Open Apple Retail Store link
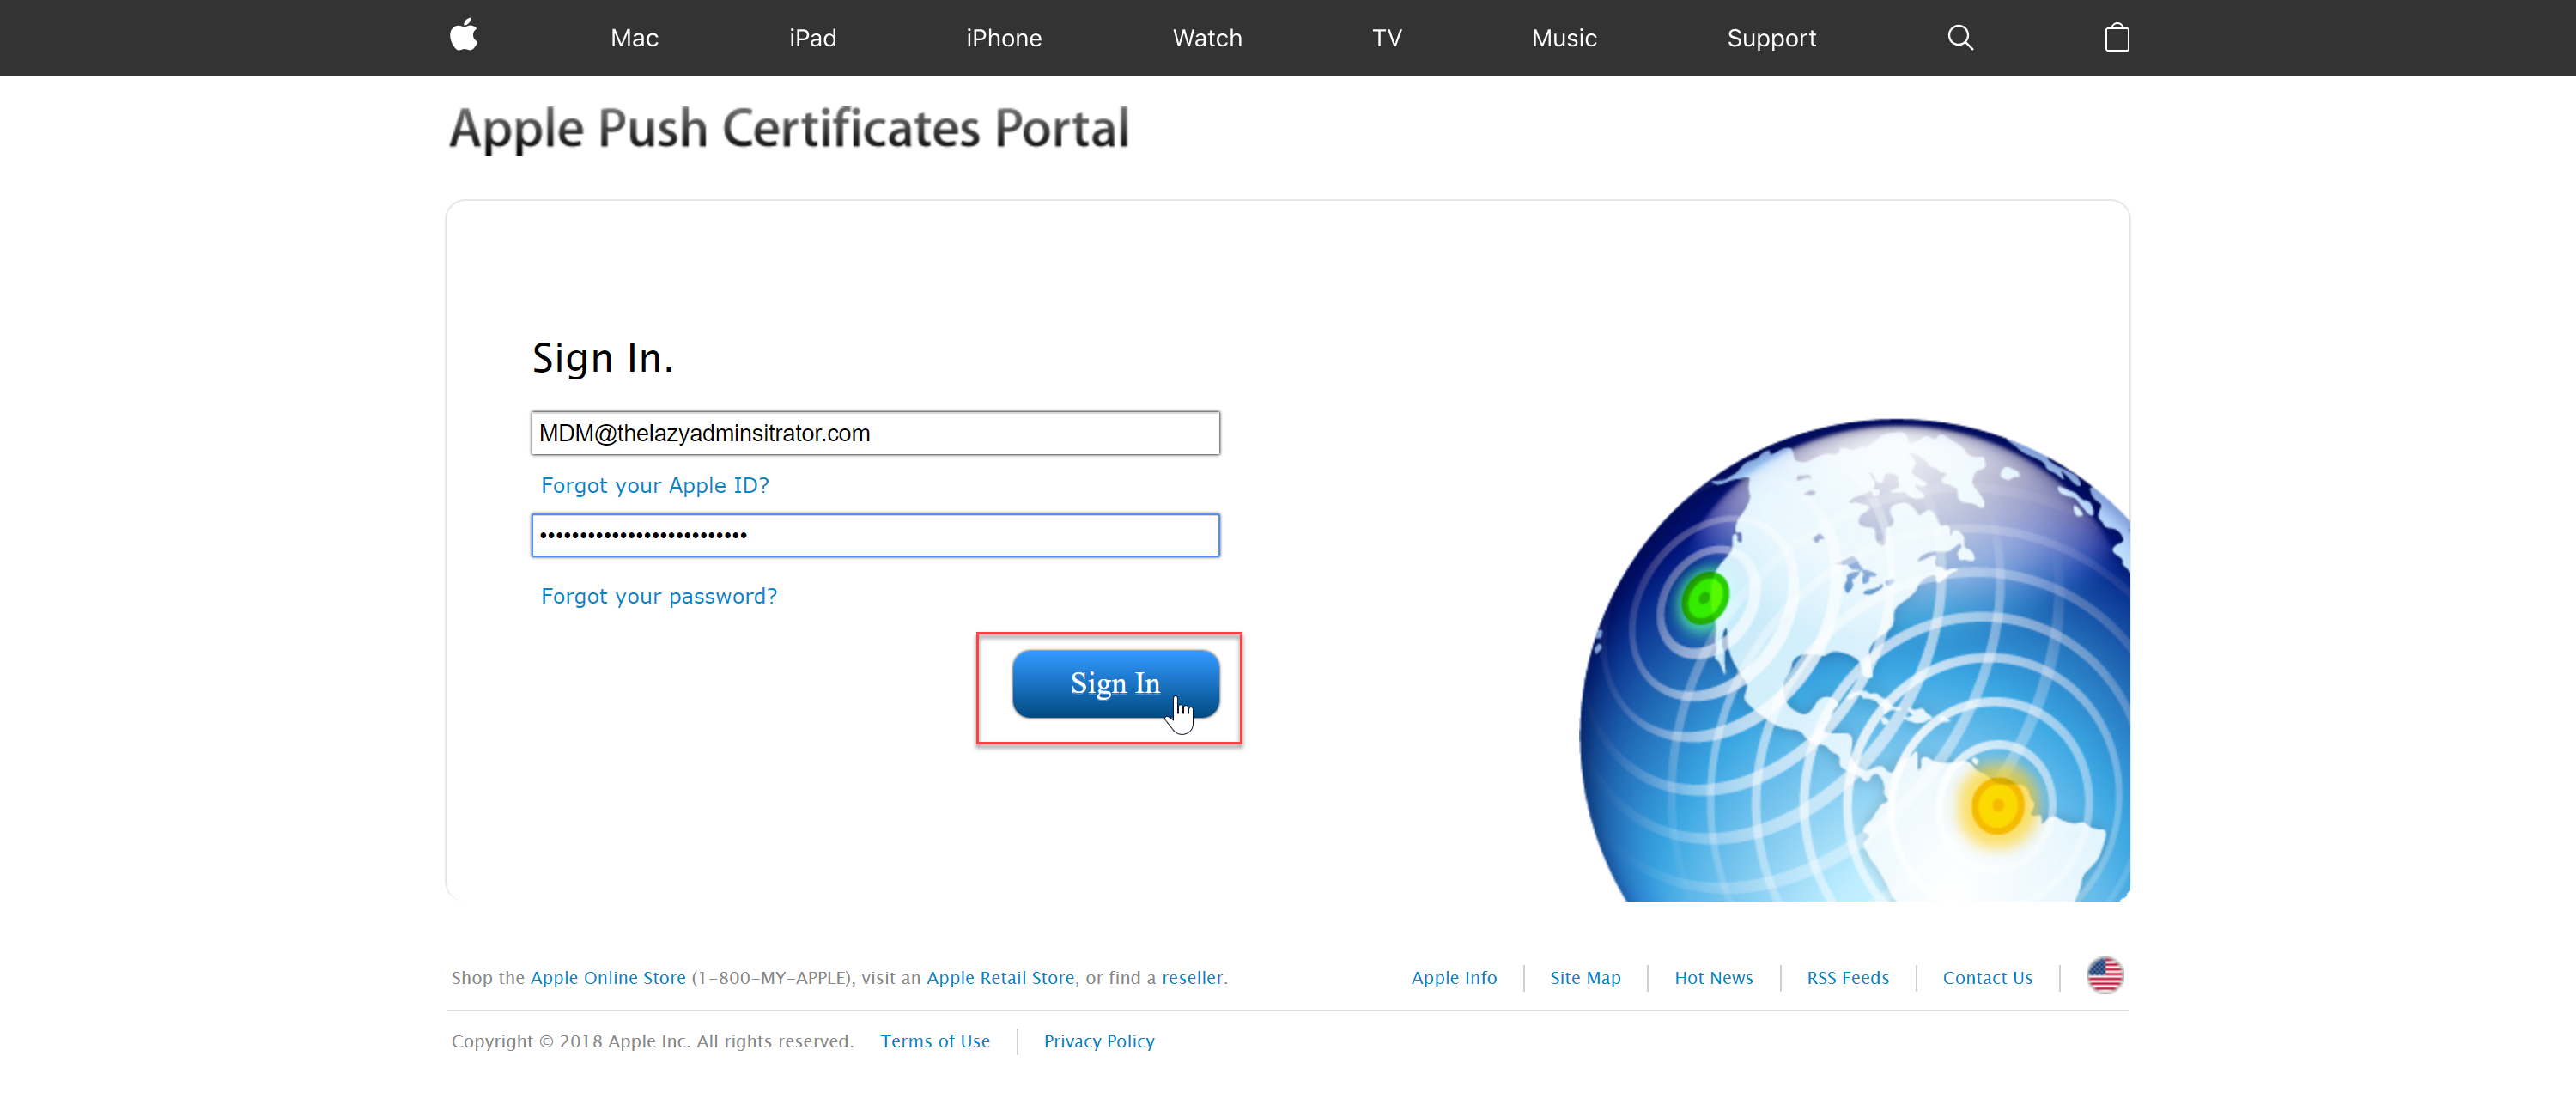 [x=1000, y=978]
